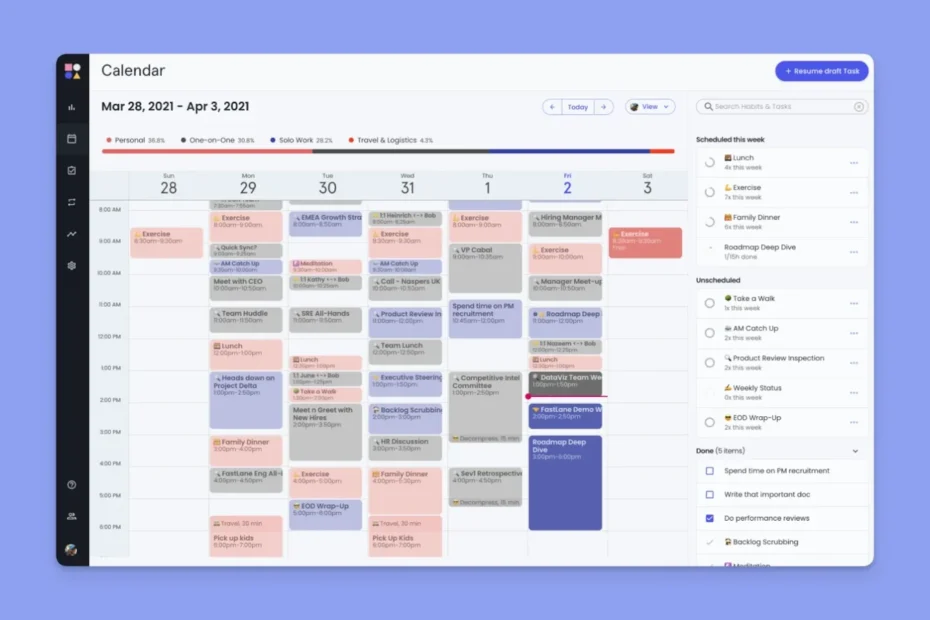Open the tasks checklist icon in sidebar
Screen dimensions: 930x620
coord(72,171)
